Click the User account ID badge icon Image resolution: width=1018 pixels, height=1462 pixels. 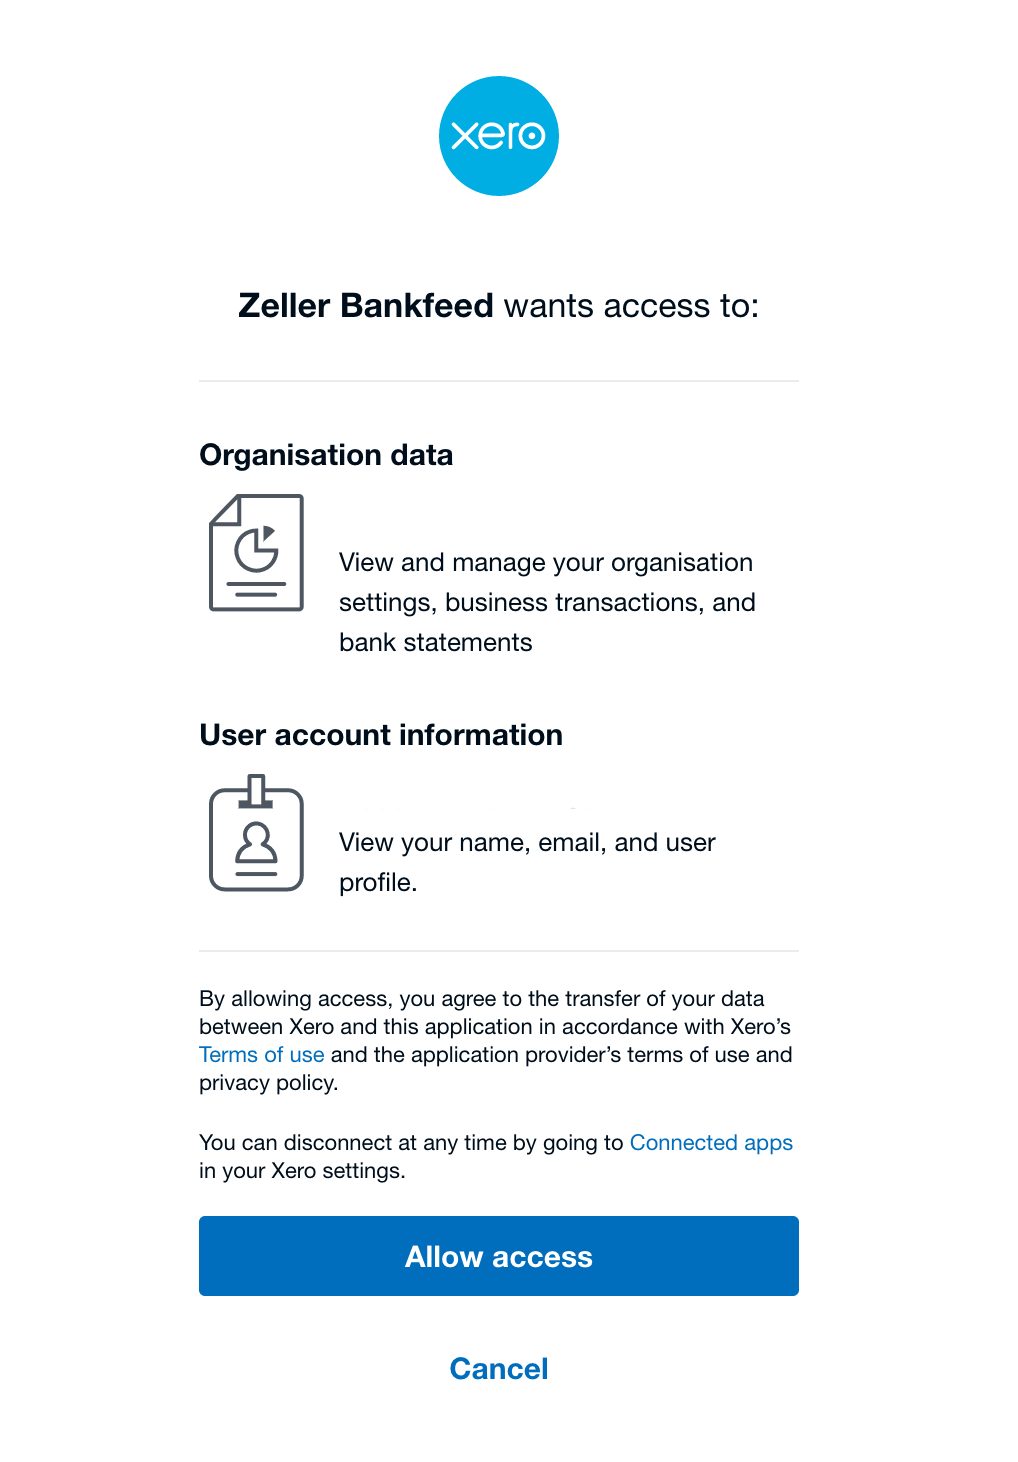(256, 833)
